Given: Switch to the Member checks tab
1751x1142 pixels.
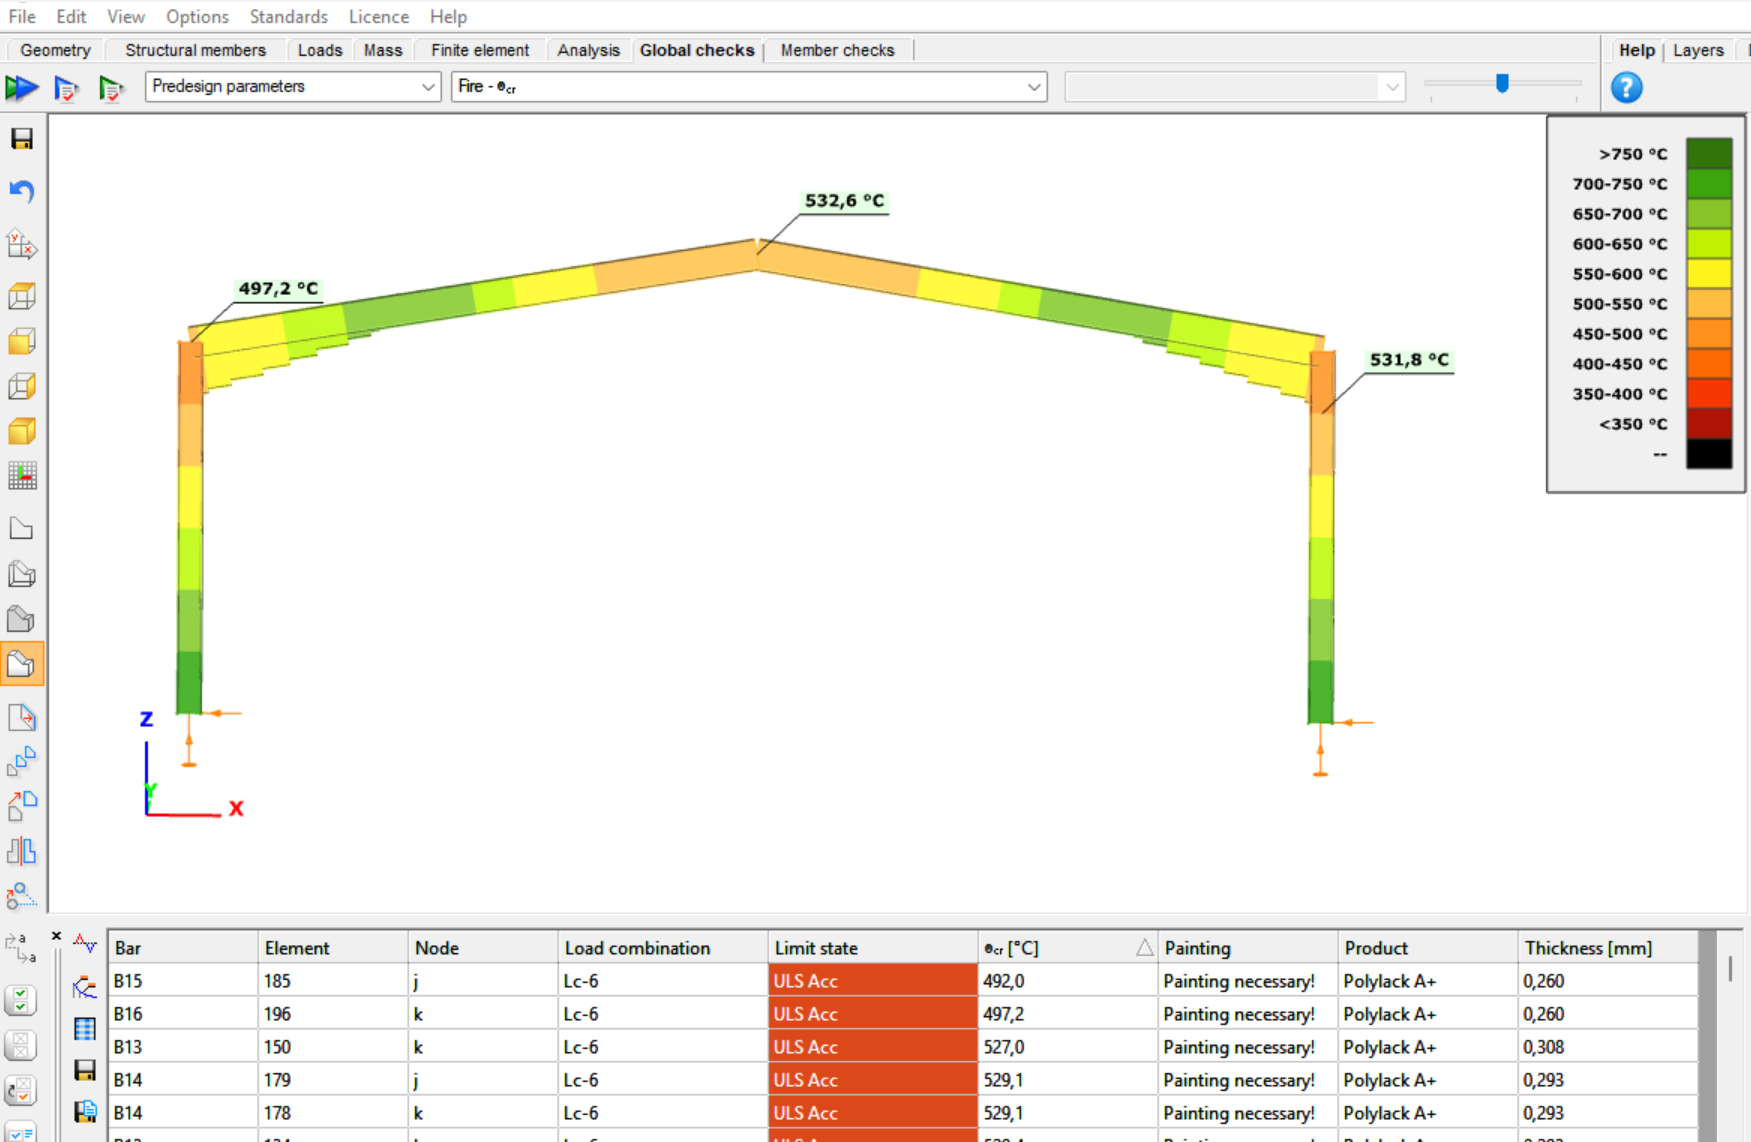Looking at the screenshot, I should (x=837, y=50).
